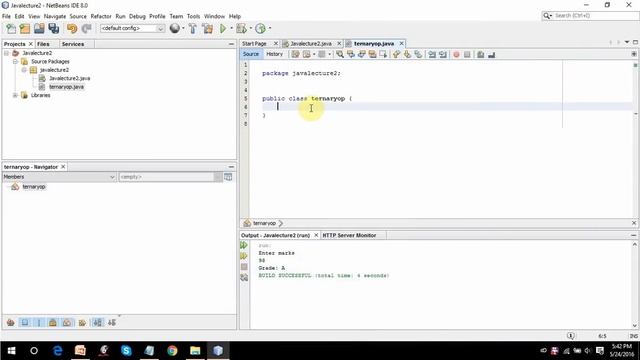Viewport: 640px width, 360px height.
Task: Click the IDE search field
Action: [590, 16]
